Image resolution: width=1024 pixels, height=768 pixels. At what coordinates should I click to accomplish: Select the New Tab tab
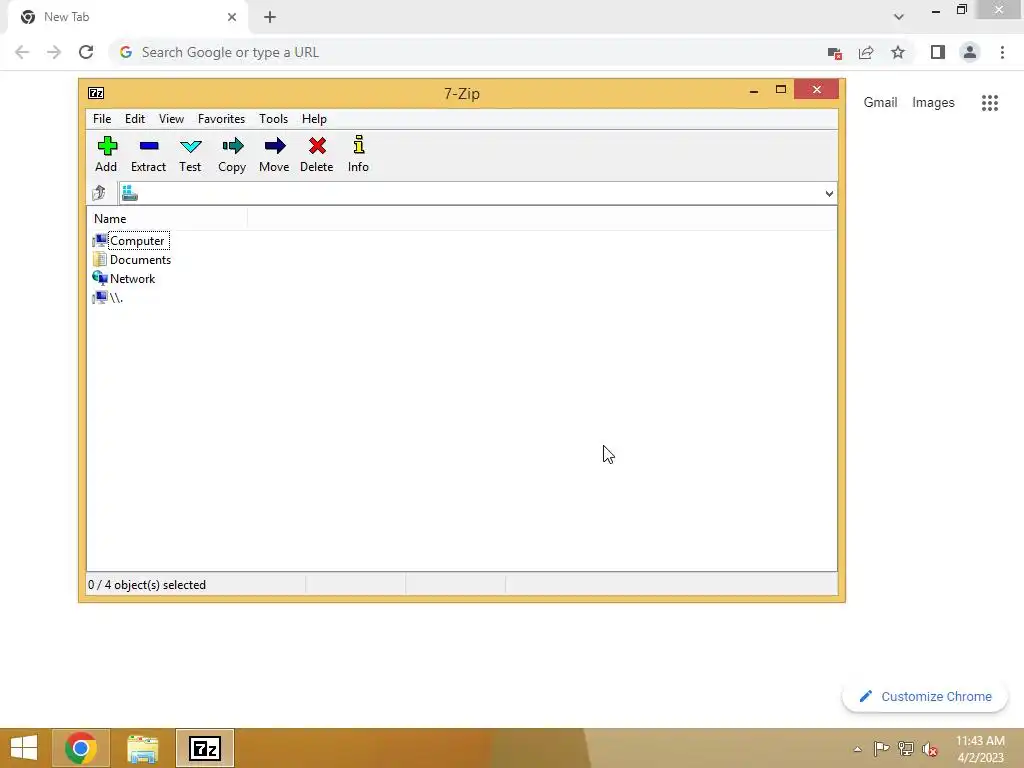(127, 17)
